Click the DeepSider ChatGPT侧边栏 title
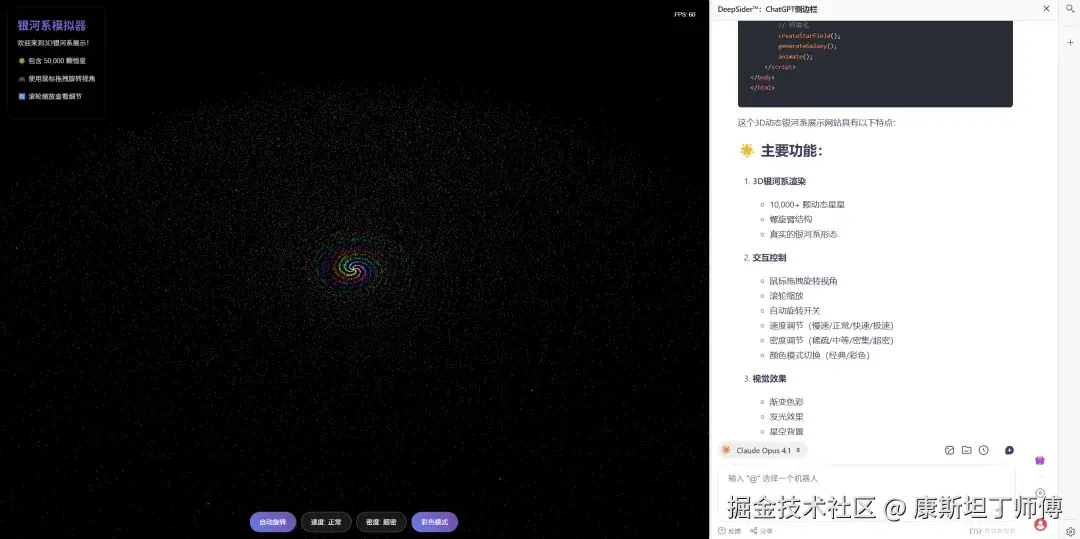Screen dimensions: 1080x539 [767, 9]
